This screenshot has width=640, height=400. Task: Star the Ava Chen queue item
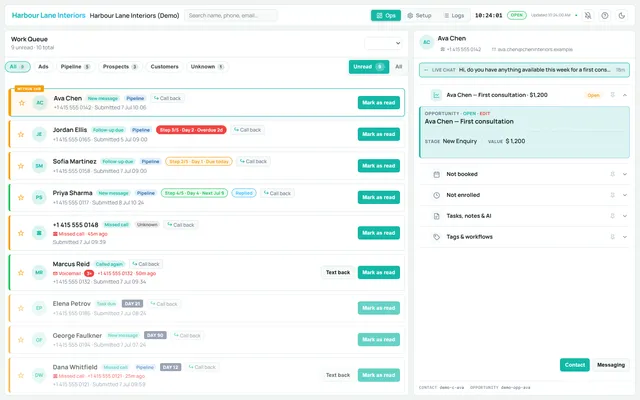click(x=22, y=103)
